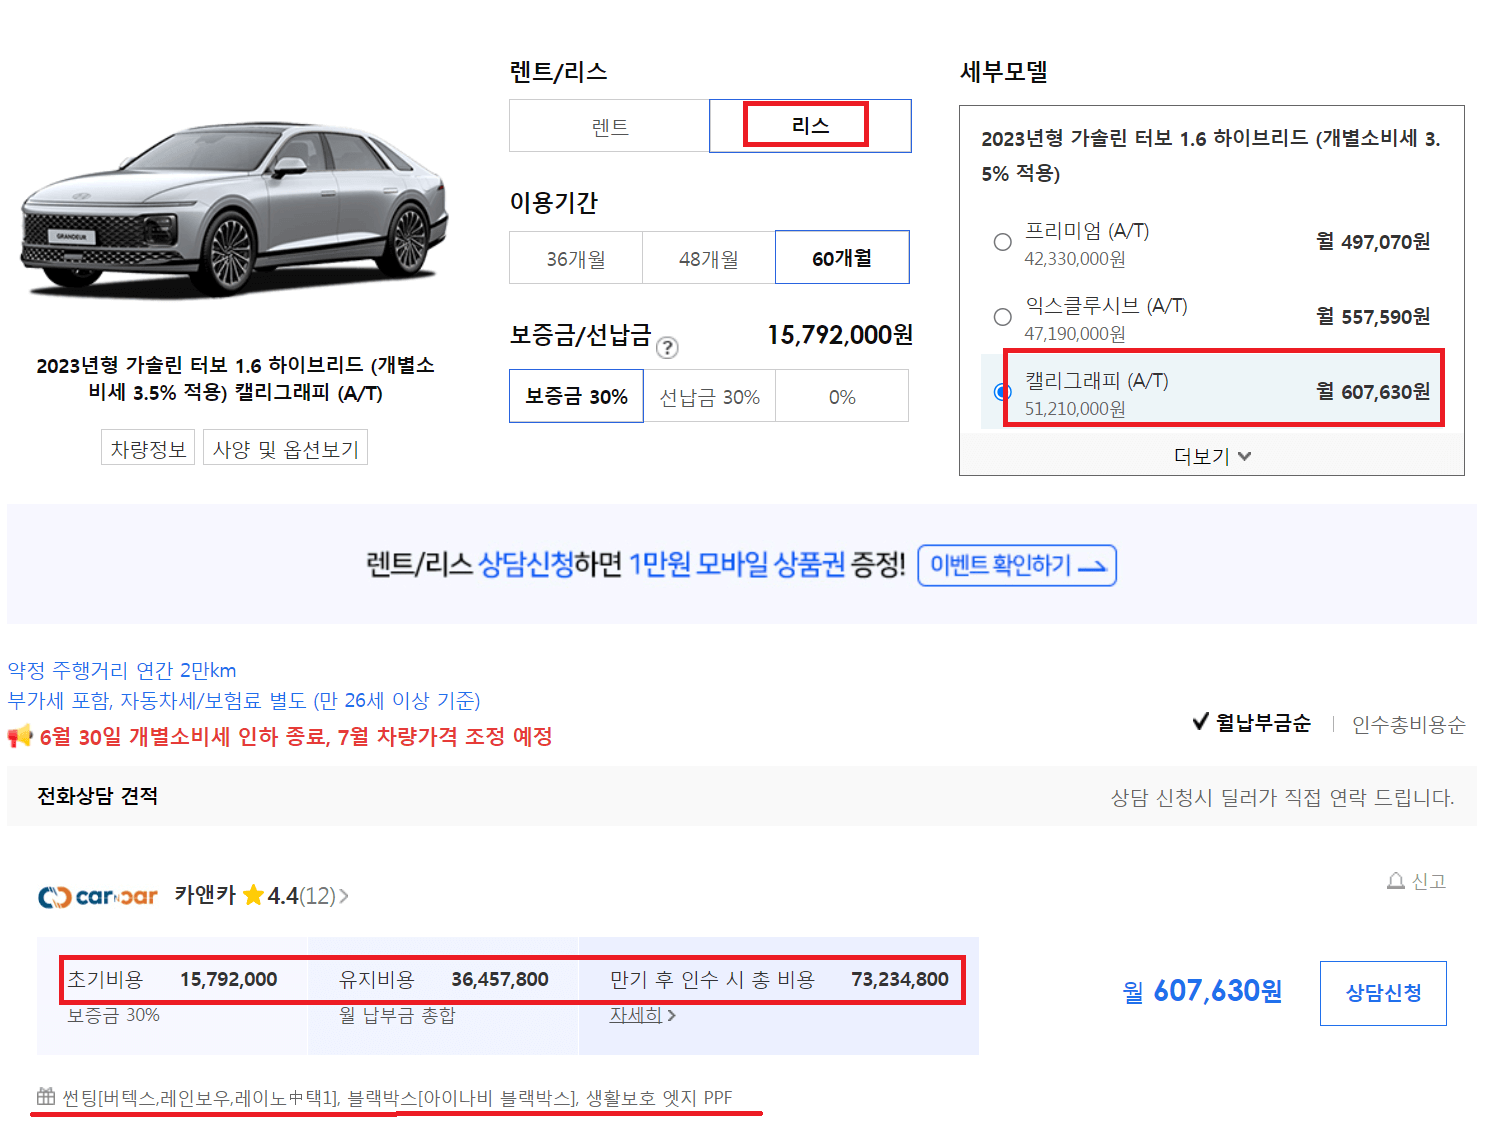This screenshot has width=1487, height=1128.
Task: Open 차량정보 vehicle information
Action: (147, 447)
